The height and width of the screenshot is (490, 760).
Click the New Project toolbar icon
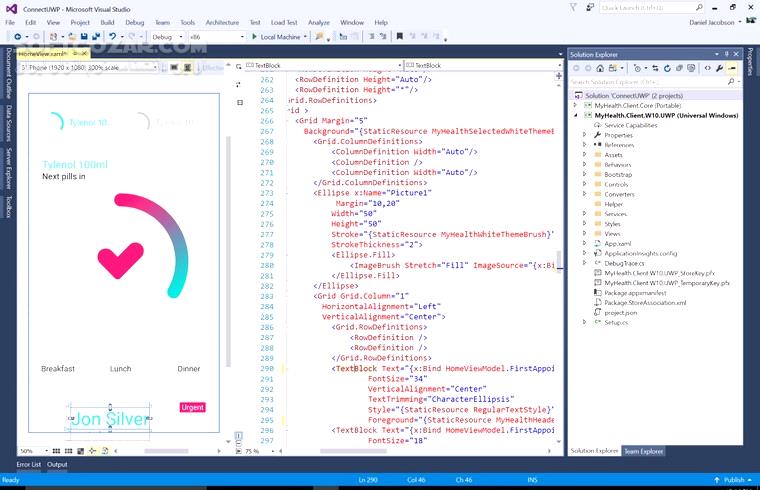click(x=53, y=37)
